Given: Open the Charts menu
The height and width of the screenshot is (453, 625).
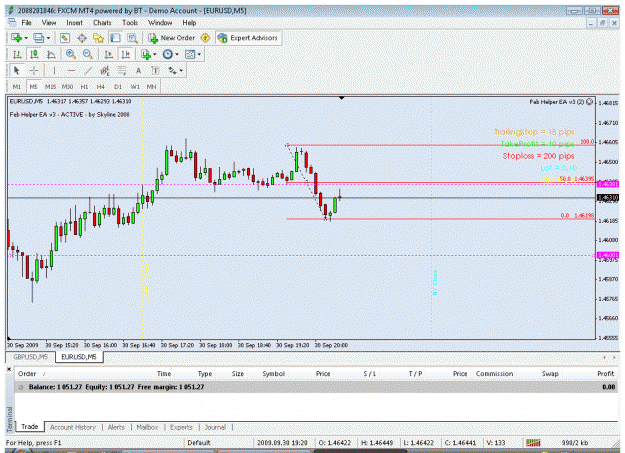Looking at the screenshot, I should pyautogui.click(x=102, y=23).
